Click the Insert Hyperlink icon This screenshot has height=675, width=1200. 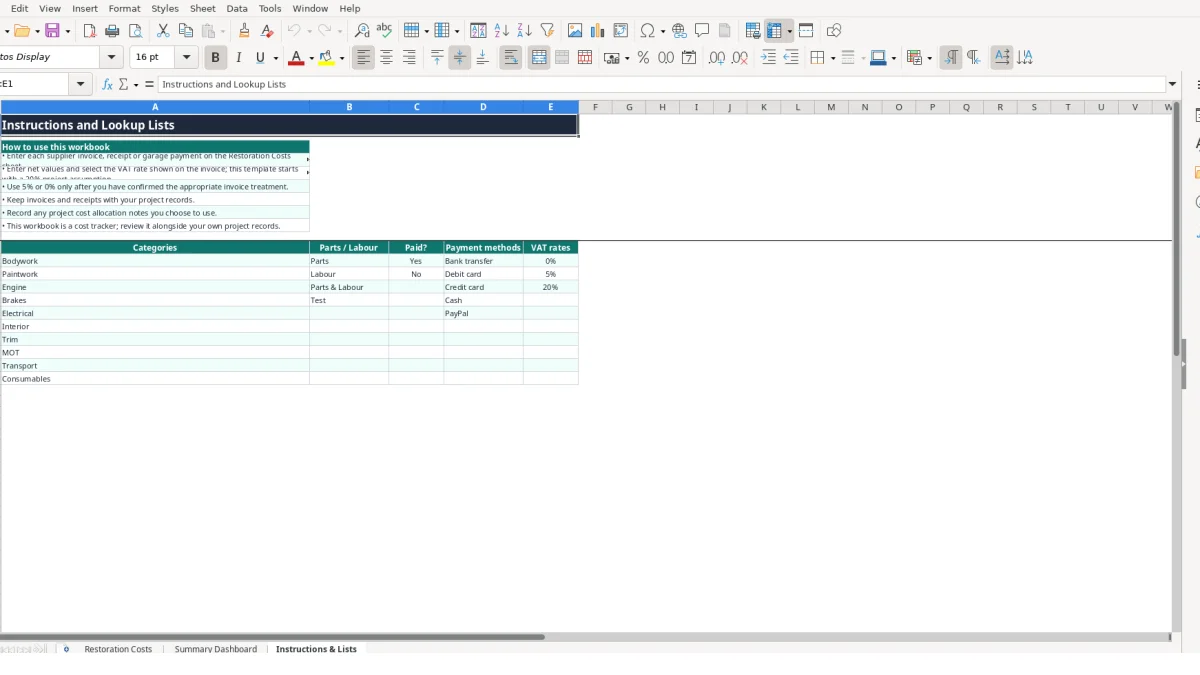tap(679, 31)
